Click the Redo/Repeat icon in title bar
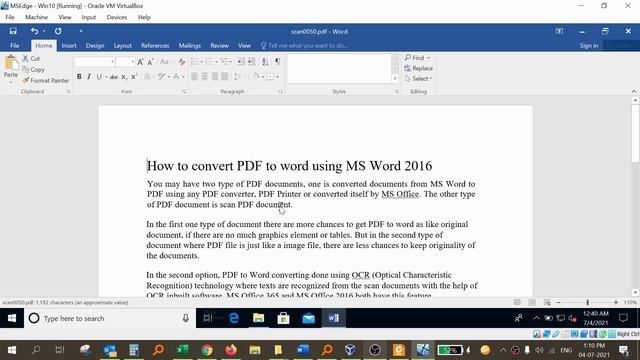The image size is (640, 360). coord(58,31)
